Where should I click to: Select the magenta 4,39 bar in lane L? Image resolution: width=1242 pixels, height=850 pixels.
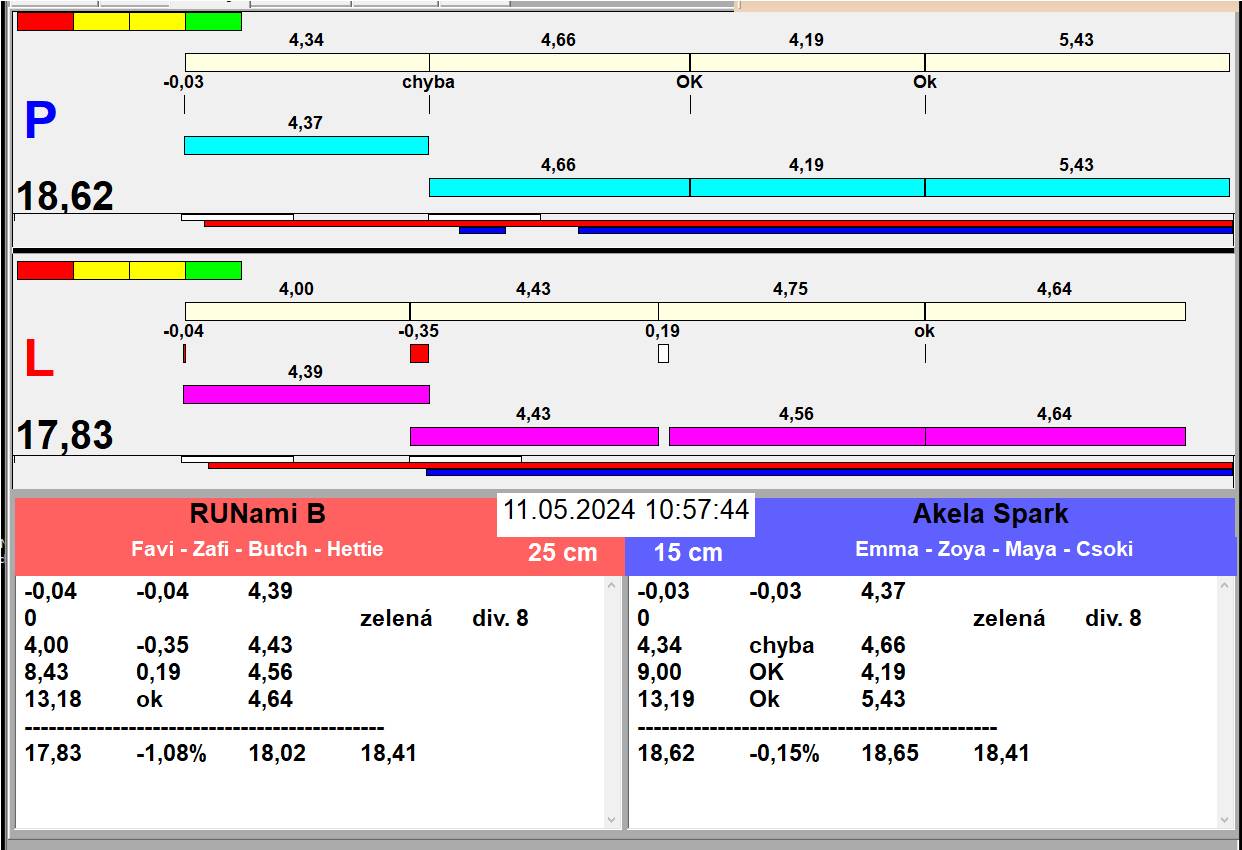pos(306,394)
